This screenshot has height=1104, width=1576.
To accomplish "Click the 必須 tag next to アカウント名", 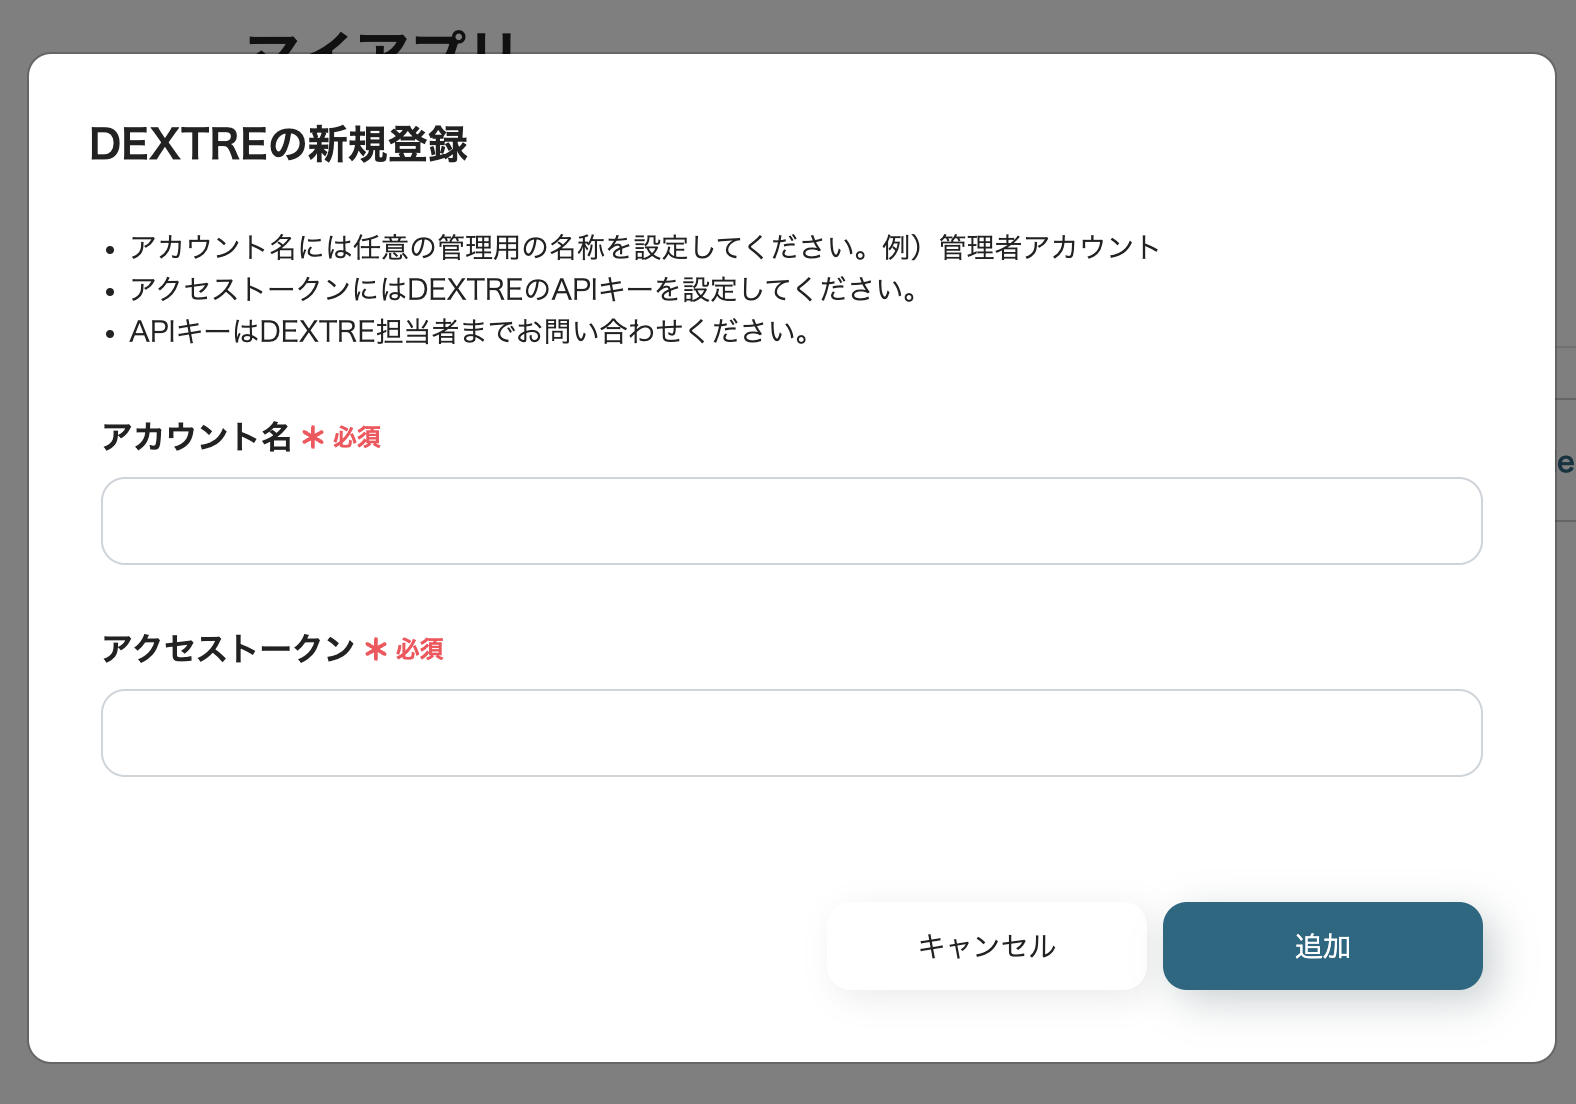I will point(357,438).
